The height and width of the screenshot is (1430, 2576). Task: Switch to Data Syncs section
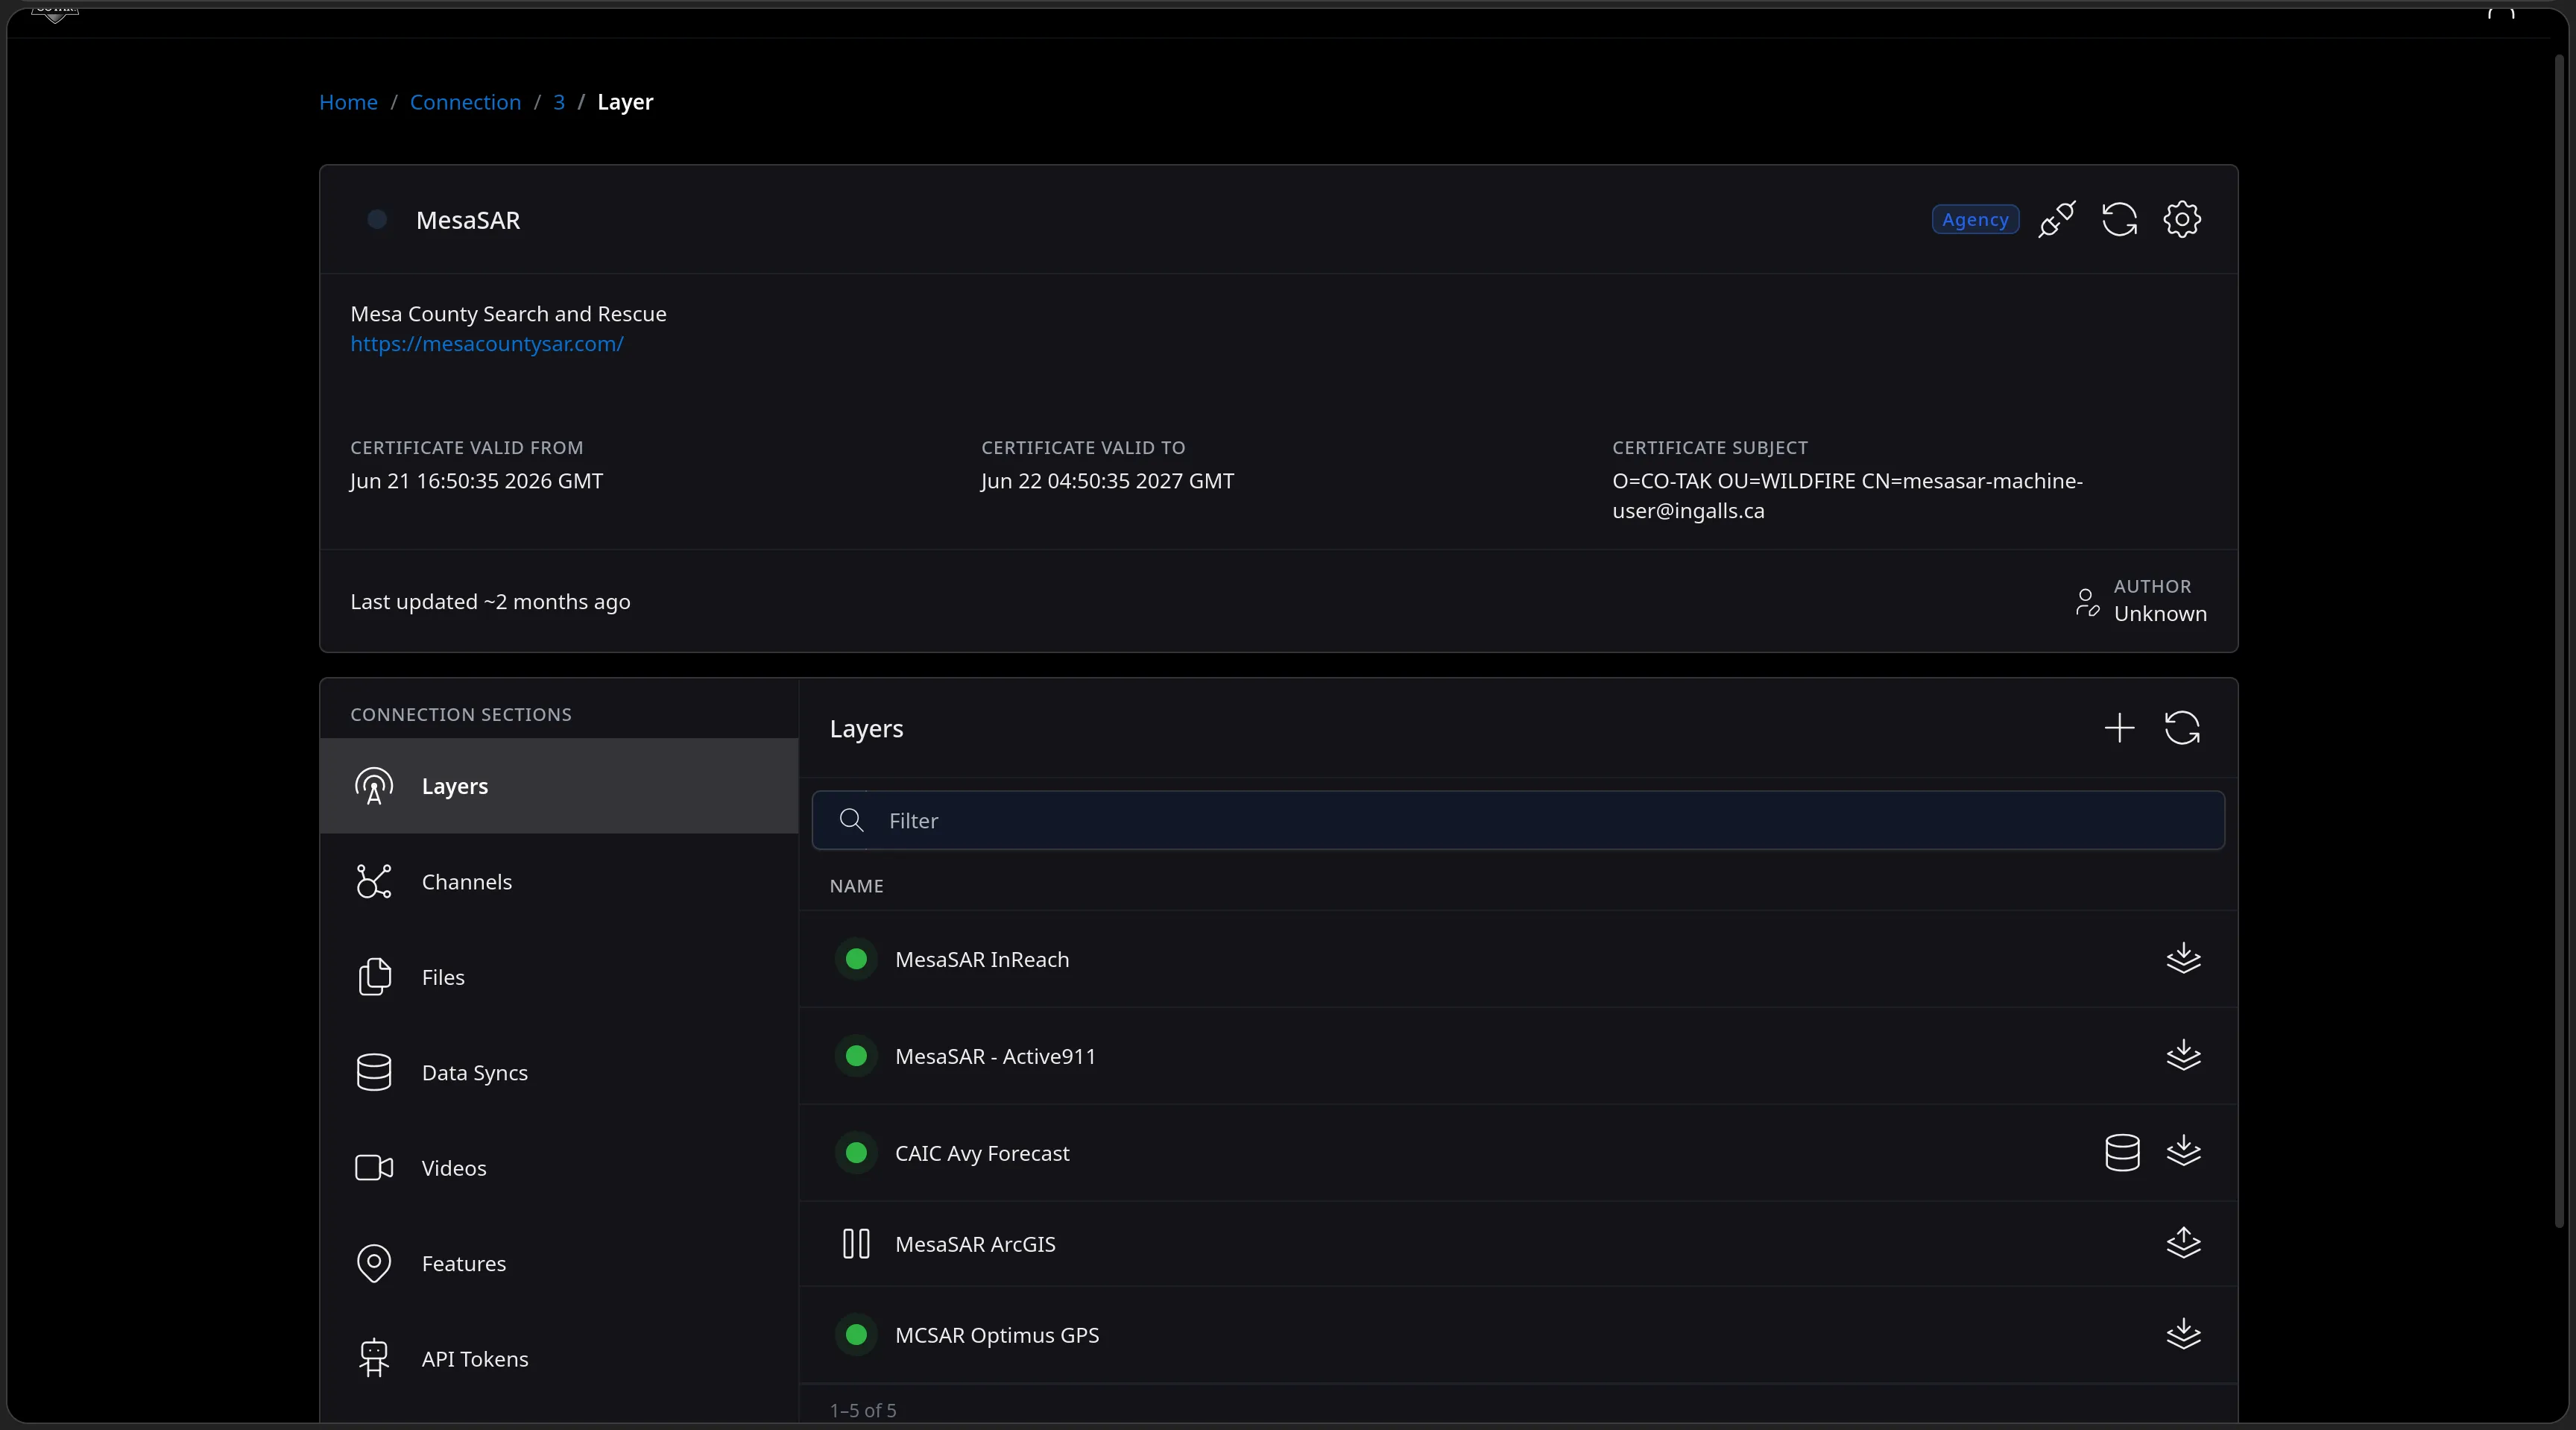click(x=559, y=1073)
